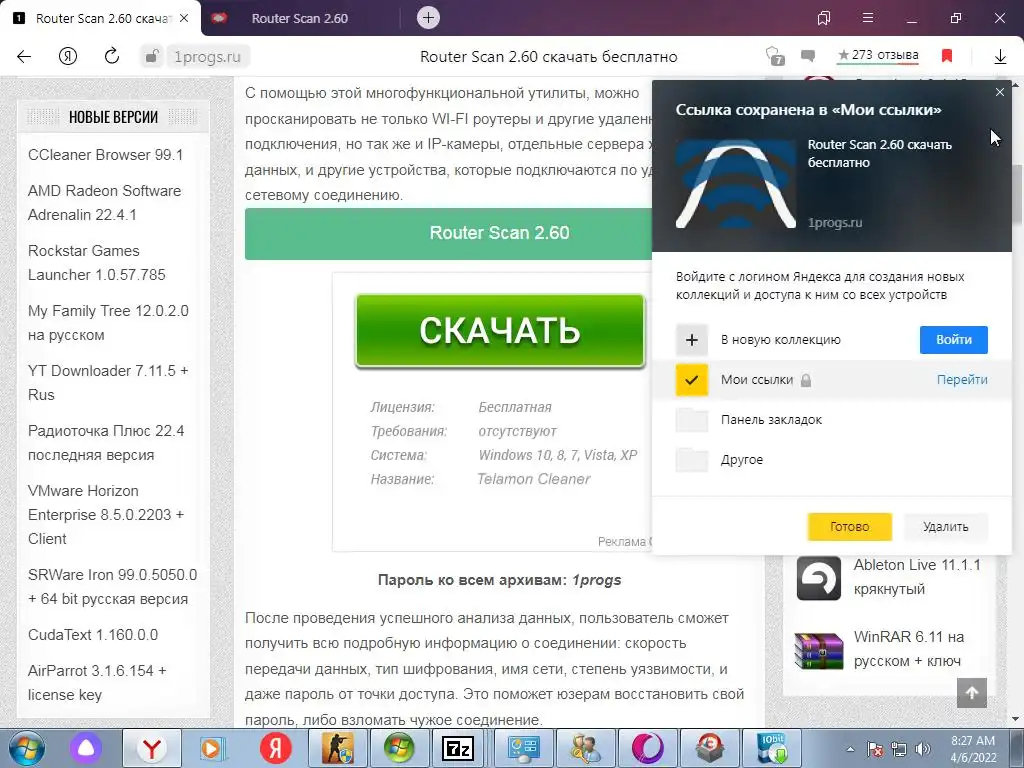
Task: Click the volume speaker tray icon
Action: [x=923, y=749]
